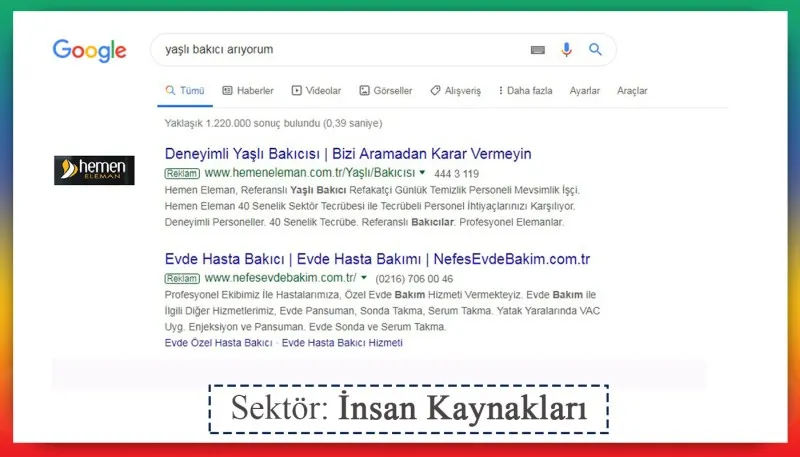This screenshot has height=457, width=800.
Task: Open the 'Evde Özel Hasta Bakıcı' sitelink
Action: 218,343
